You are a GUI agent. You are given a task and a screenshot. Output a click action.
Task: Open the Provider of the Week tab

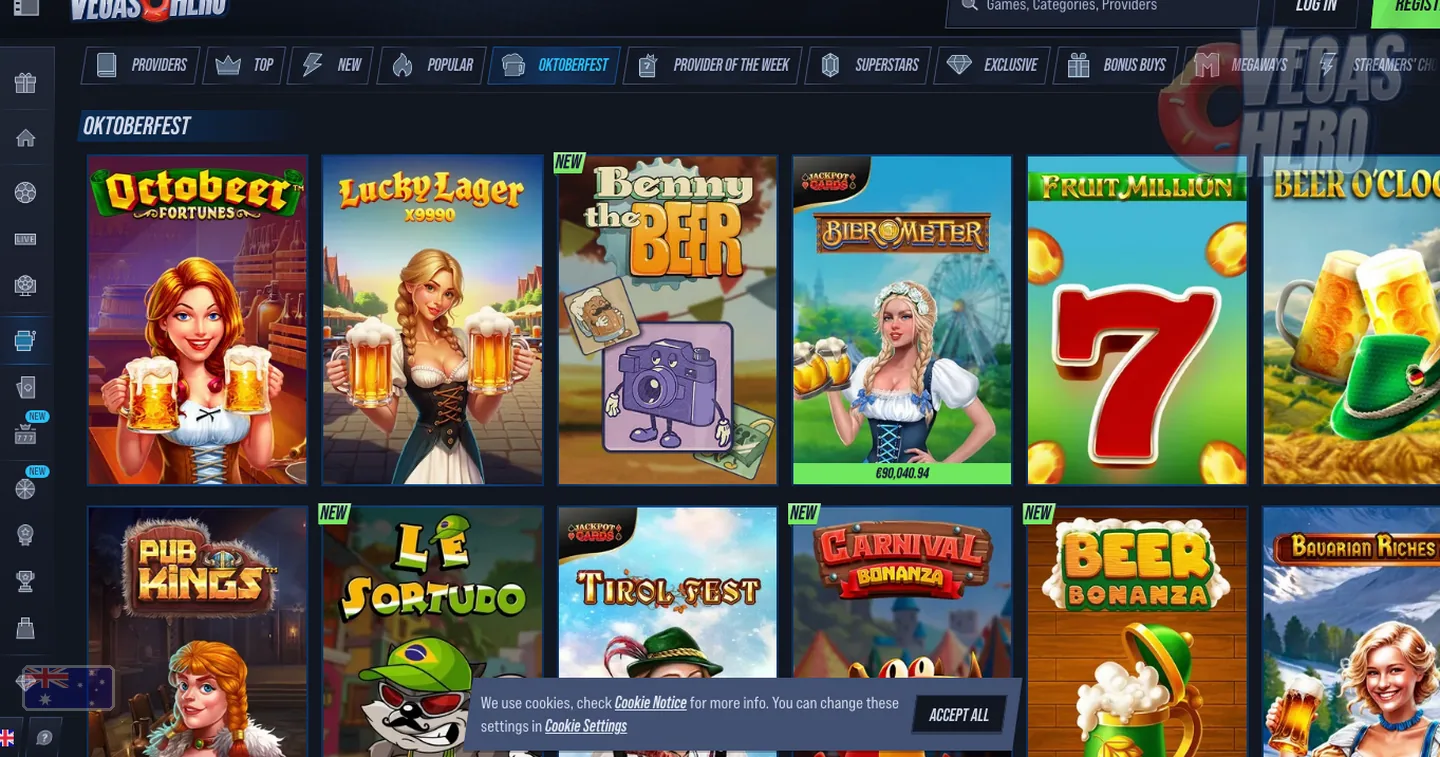[713, 65]
